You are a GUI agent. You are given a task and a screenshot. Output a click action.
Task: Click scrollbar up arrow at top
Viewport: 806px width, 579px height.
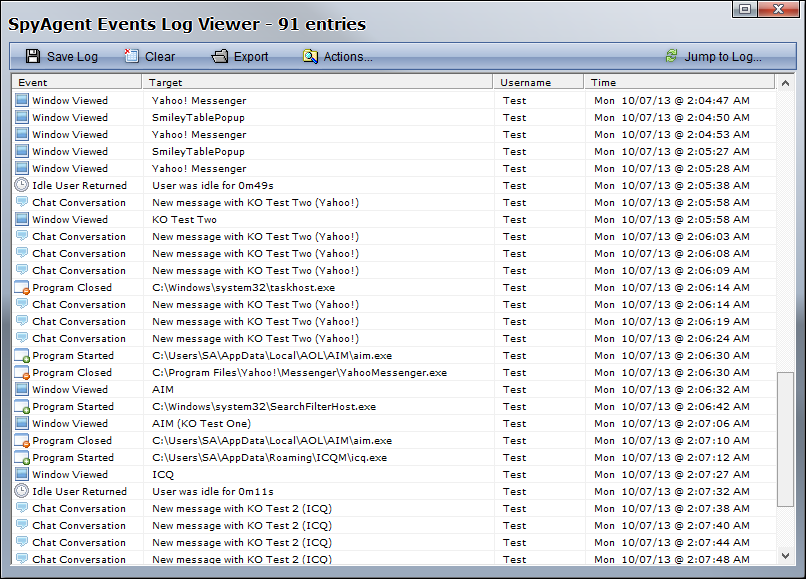click(x=786, y=83)
